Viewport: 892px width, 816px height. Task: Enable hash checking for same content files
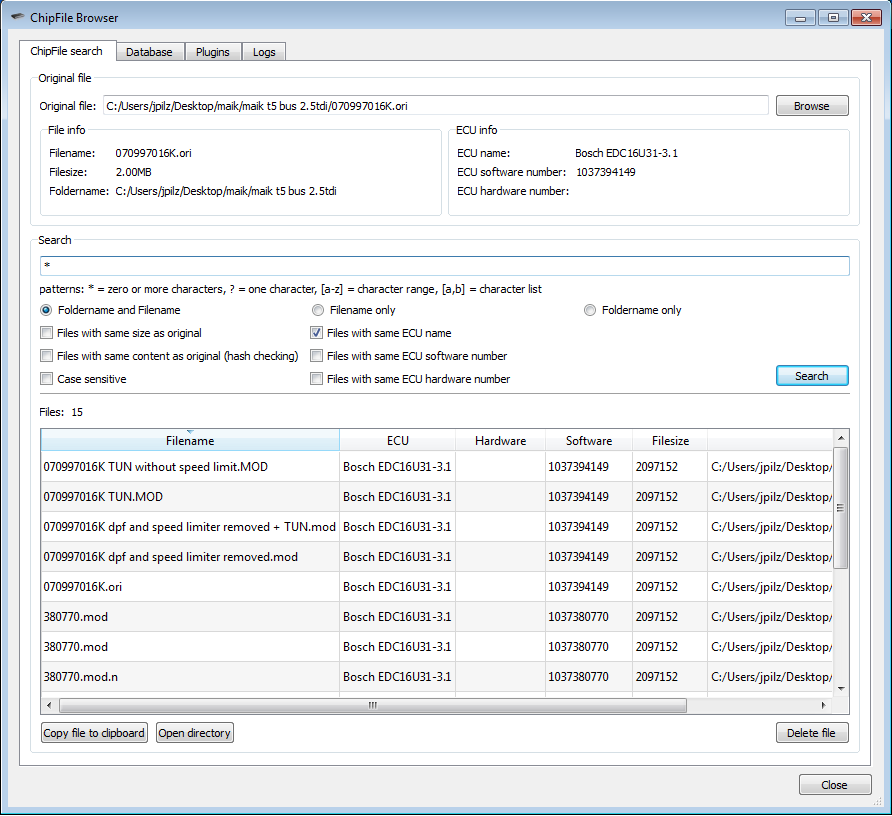tap(44, 356)
